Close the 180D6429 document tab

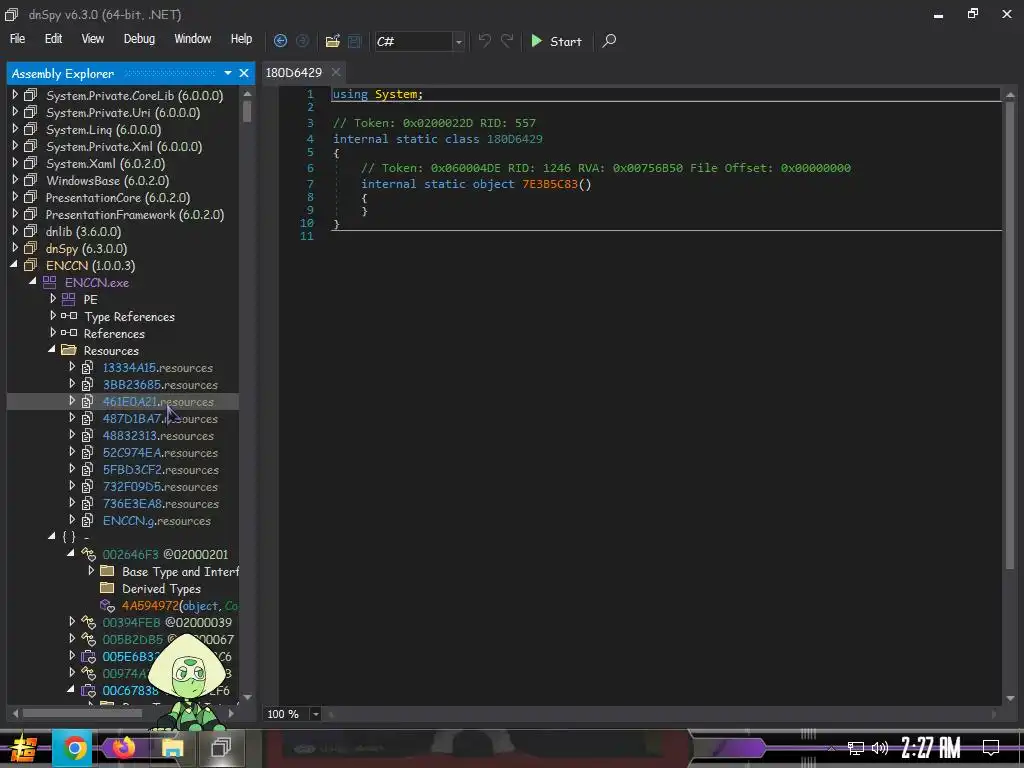[x=336, y=72]
